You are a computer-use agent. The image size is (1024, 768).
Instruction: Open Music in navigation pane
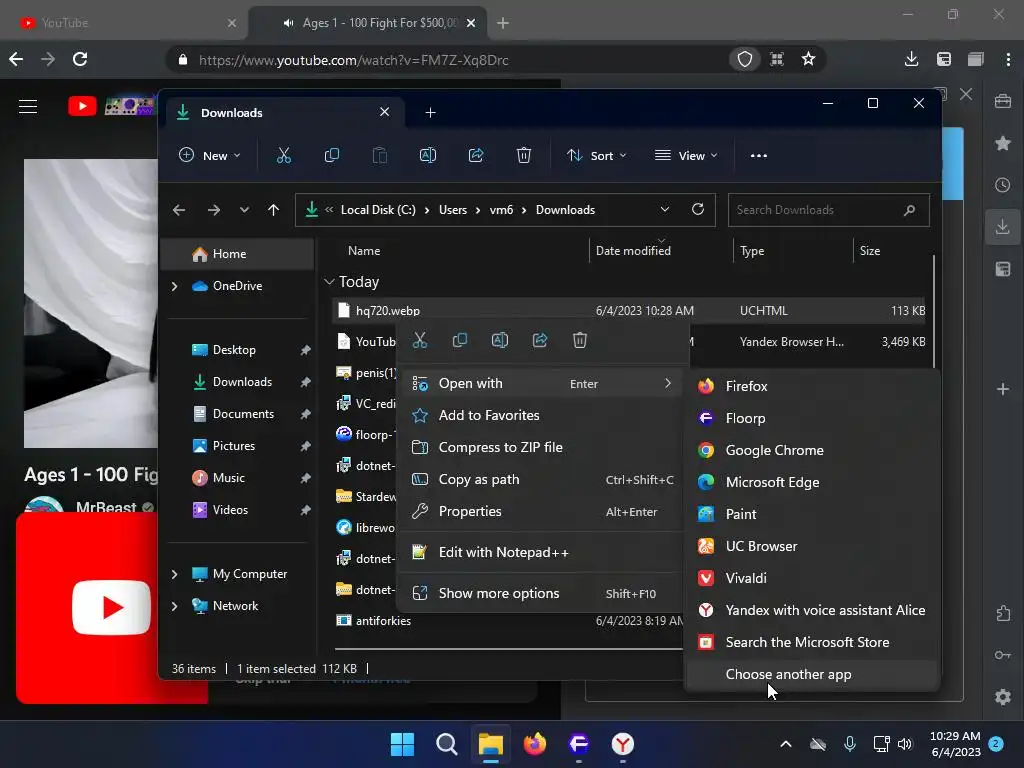[x=229, y=477]
